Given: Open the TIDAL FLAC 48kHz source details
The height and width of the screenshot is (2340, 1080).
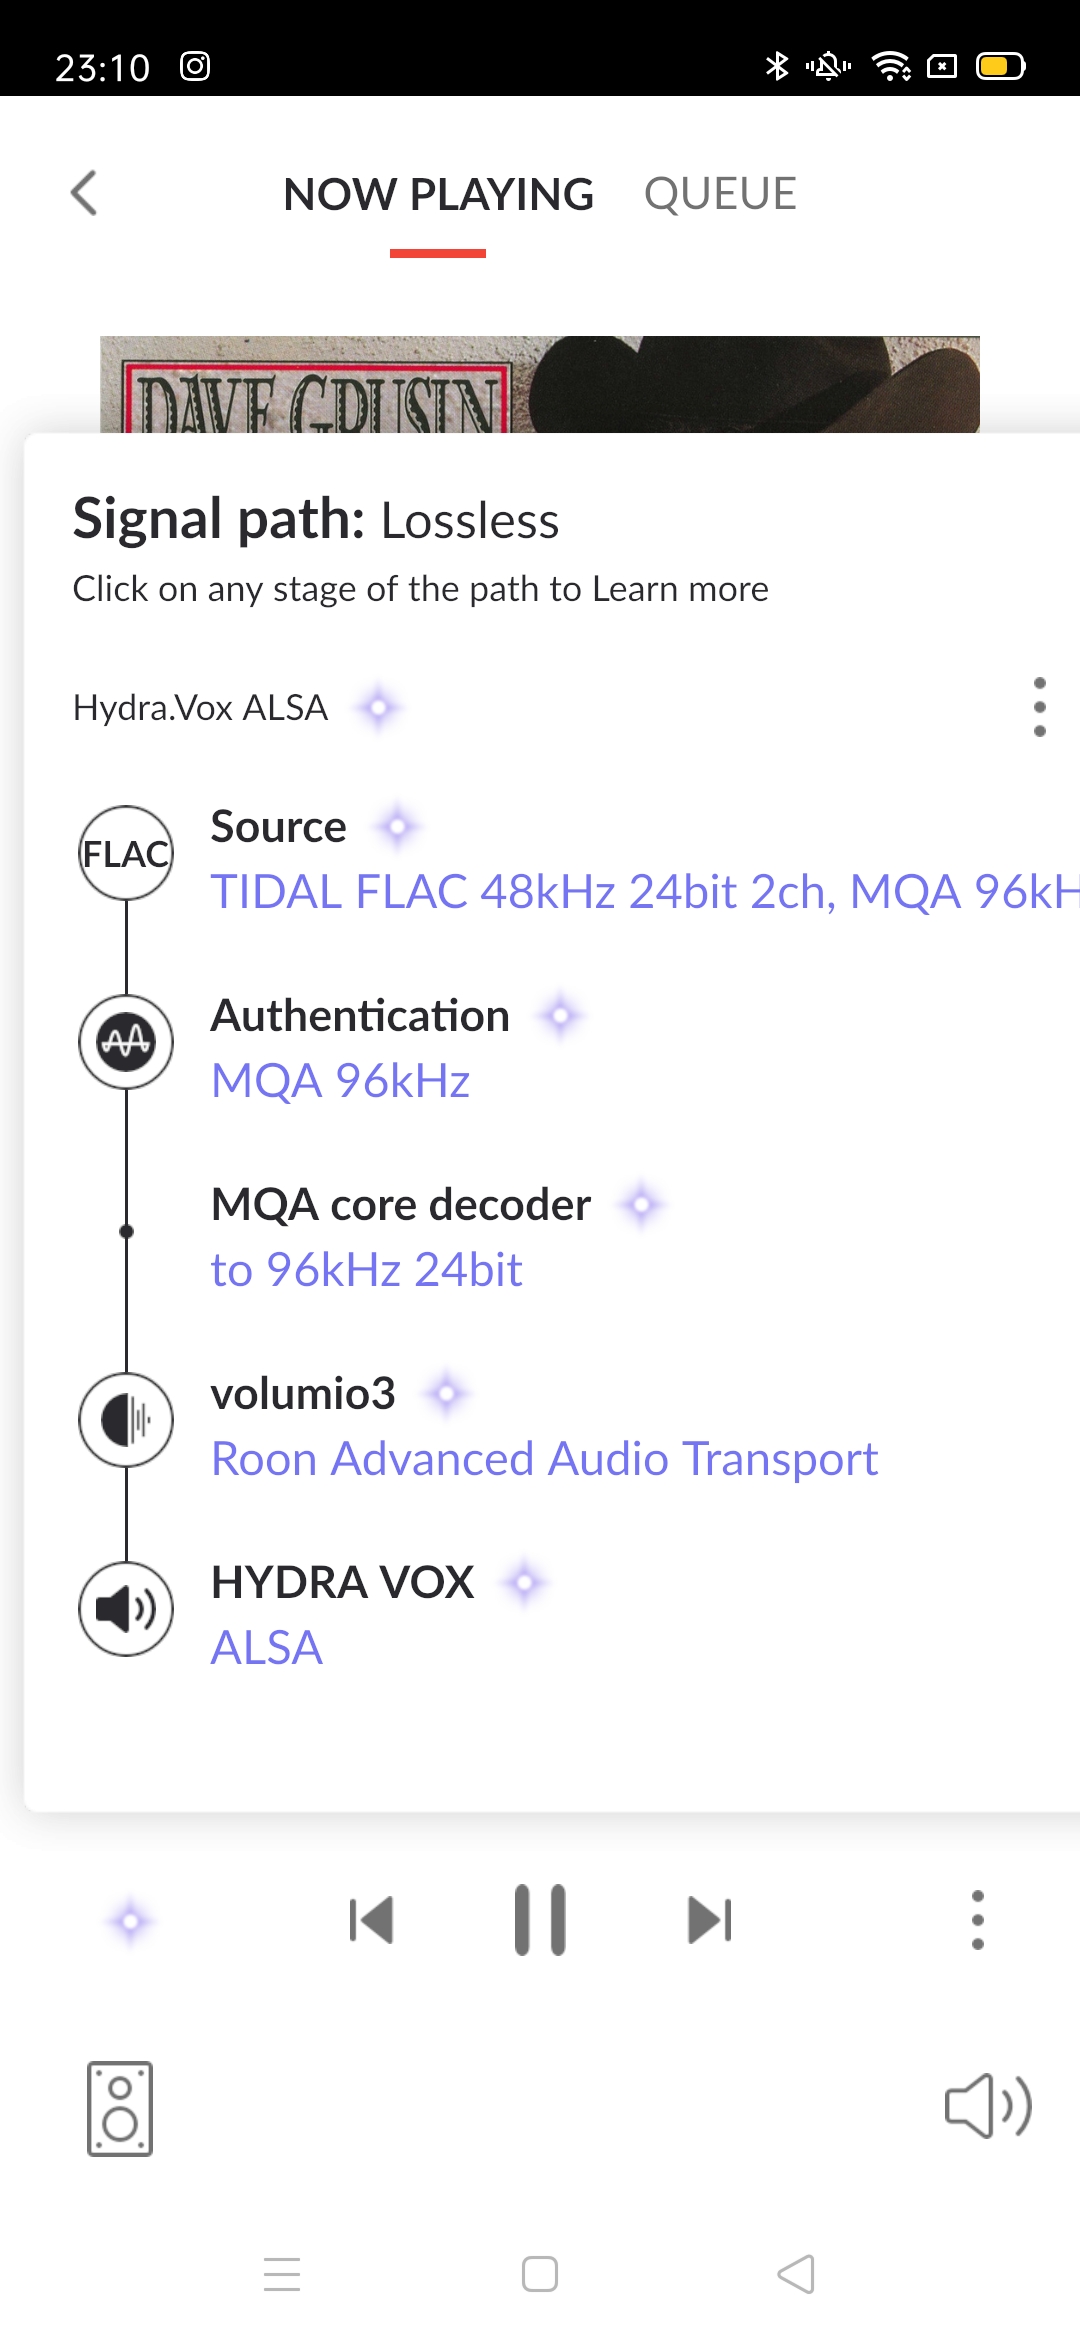Looking at the screenshot, I should click(645, 892).
